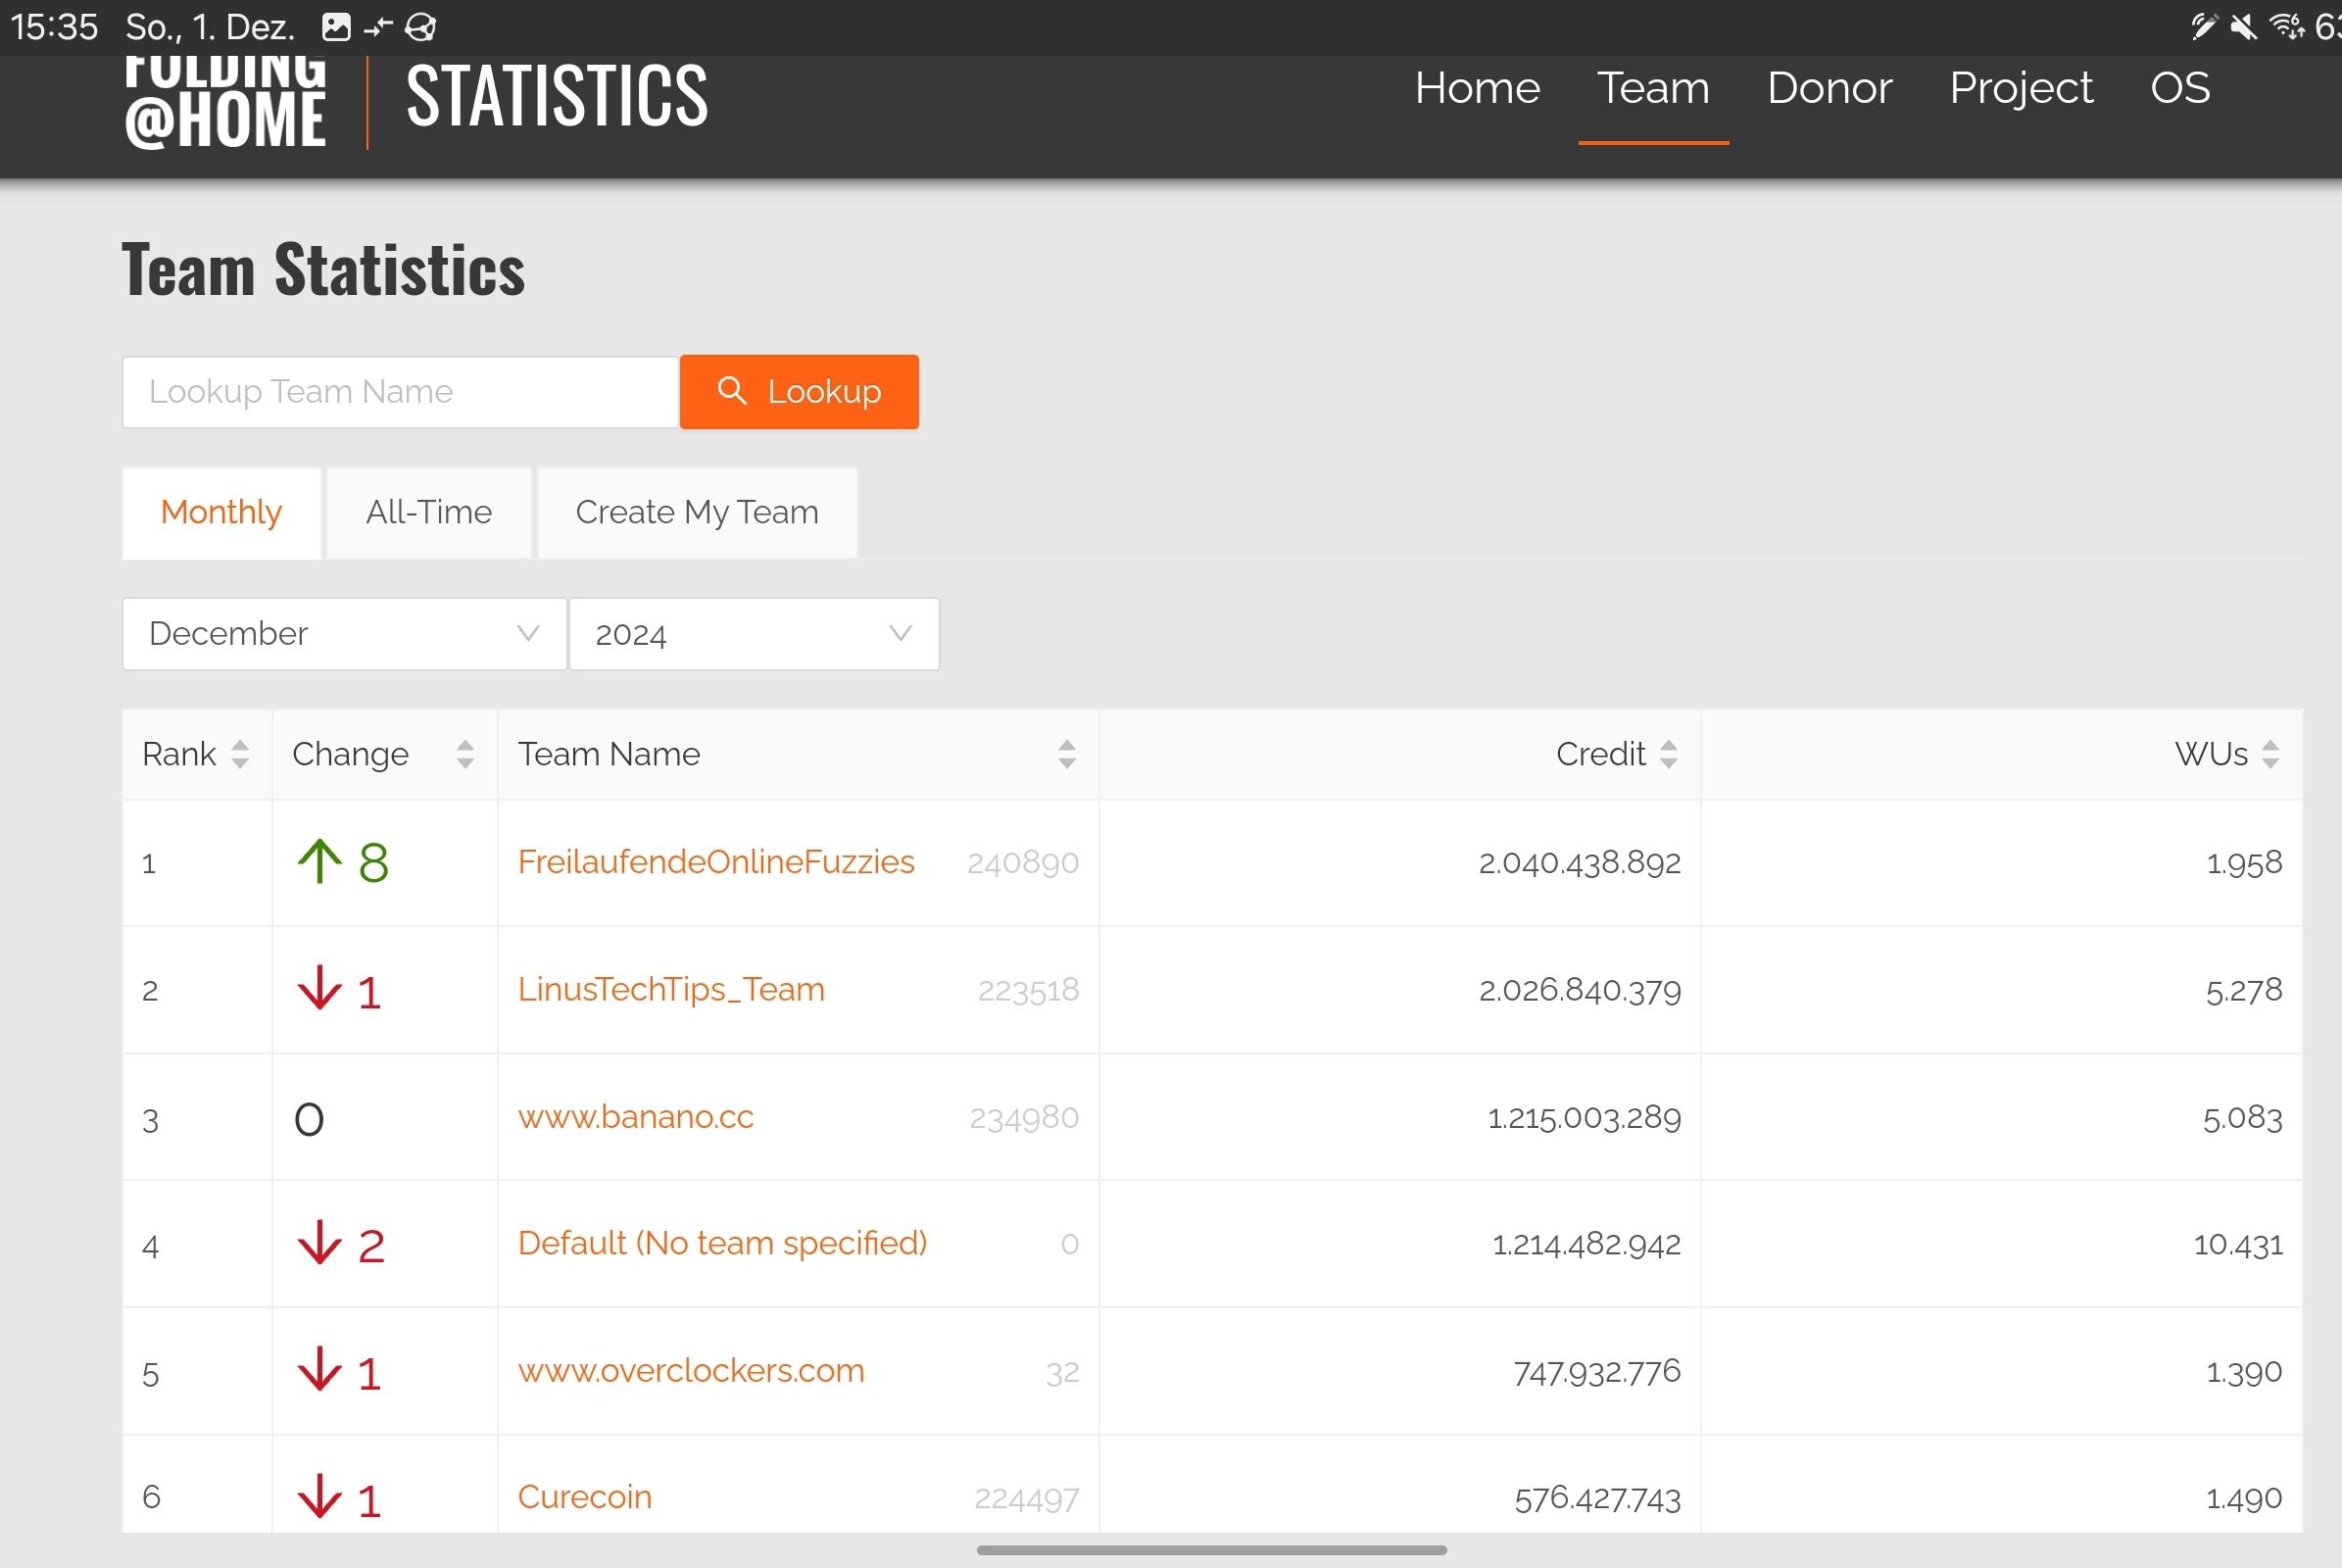Click the Folding@Home logo

pyautogui.click(x=226, y=103)
